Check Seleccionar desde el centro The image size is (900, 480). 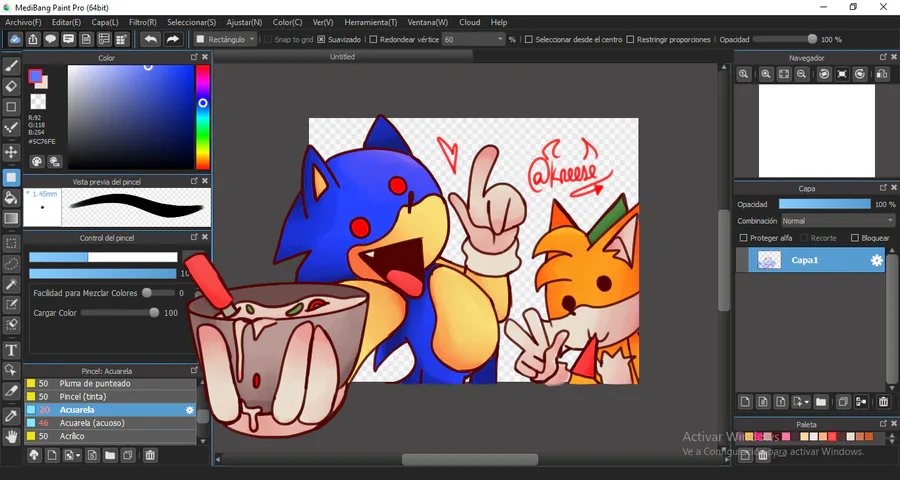coord(529,40)
